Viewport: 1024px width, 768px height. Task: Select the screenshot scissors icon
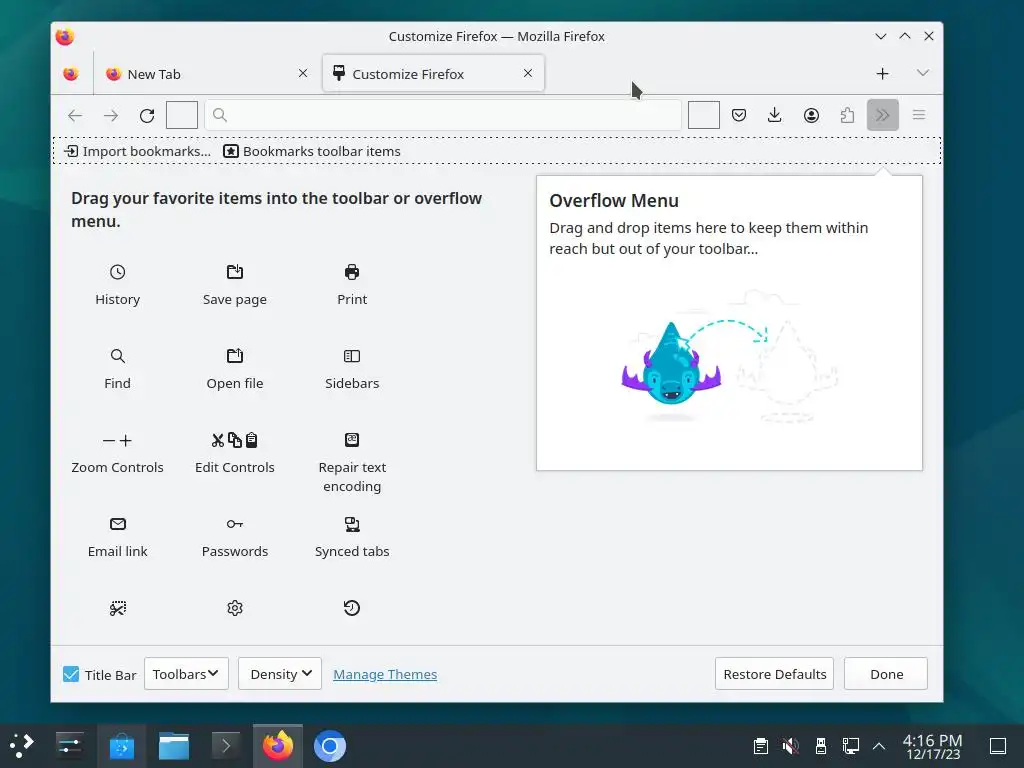118,608
